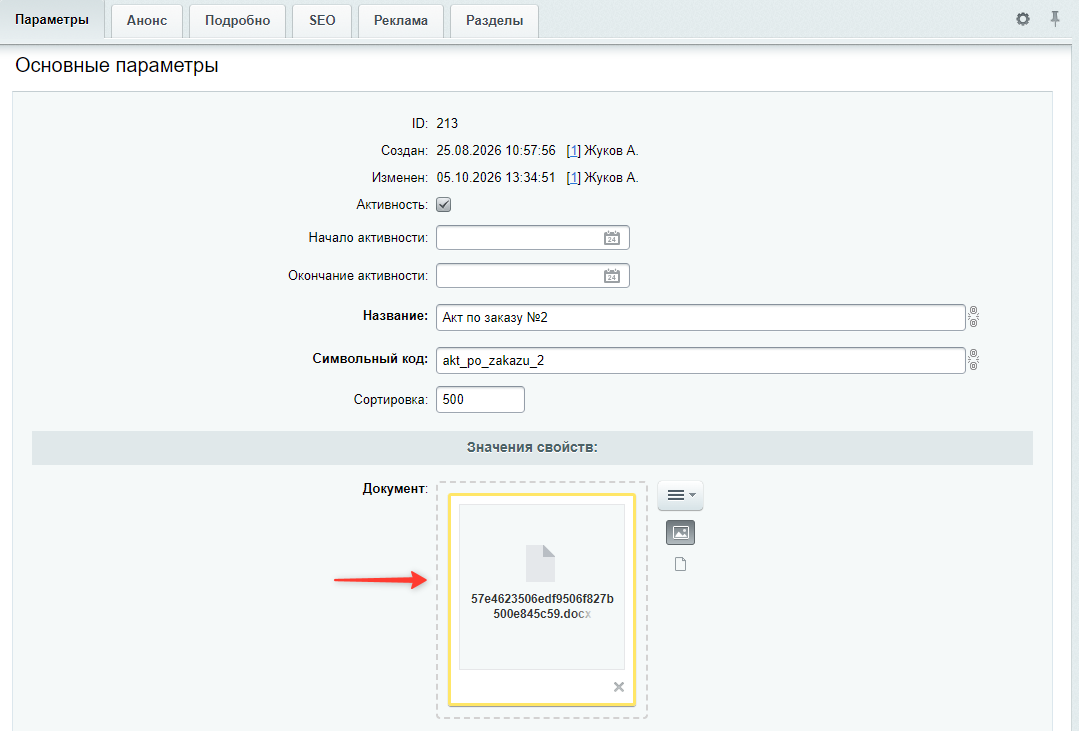Open the Реклама tab
The height and width of the screenshot is (731, 1079).
400,21
